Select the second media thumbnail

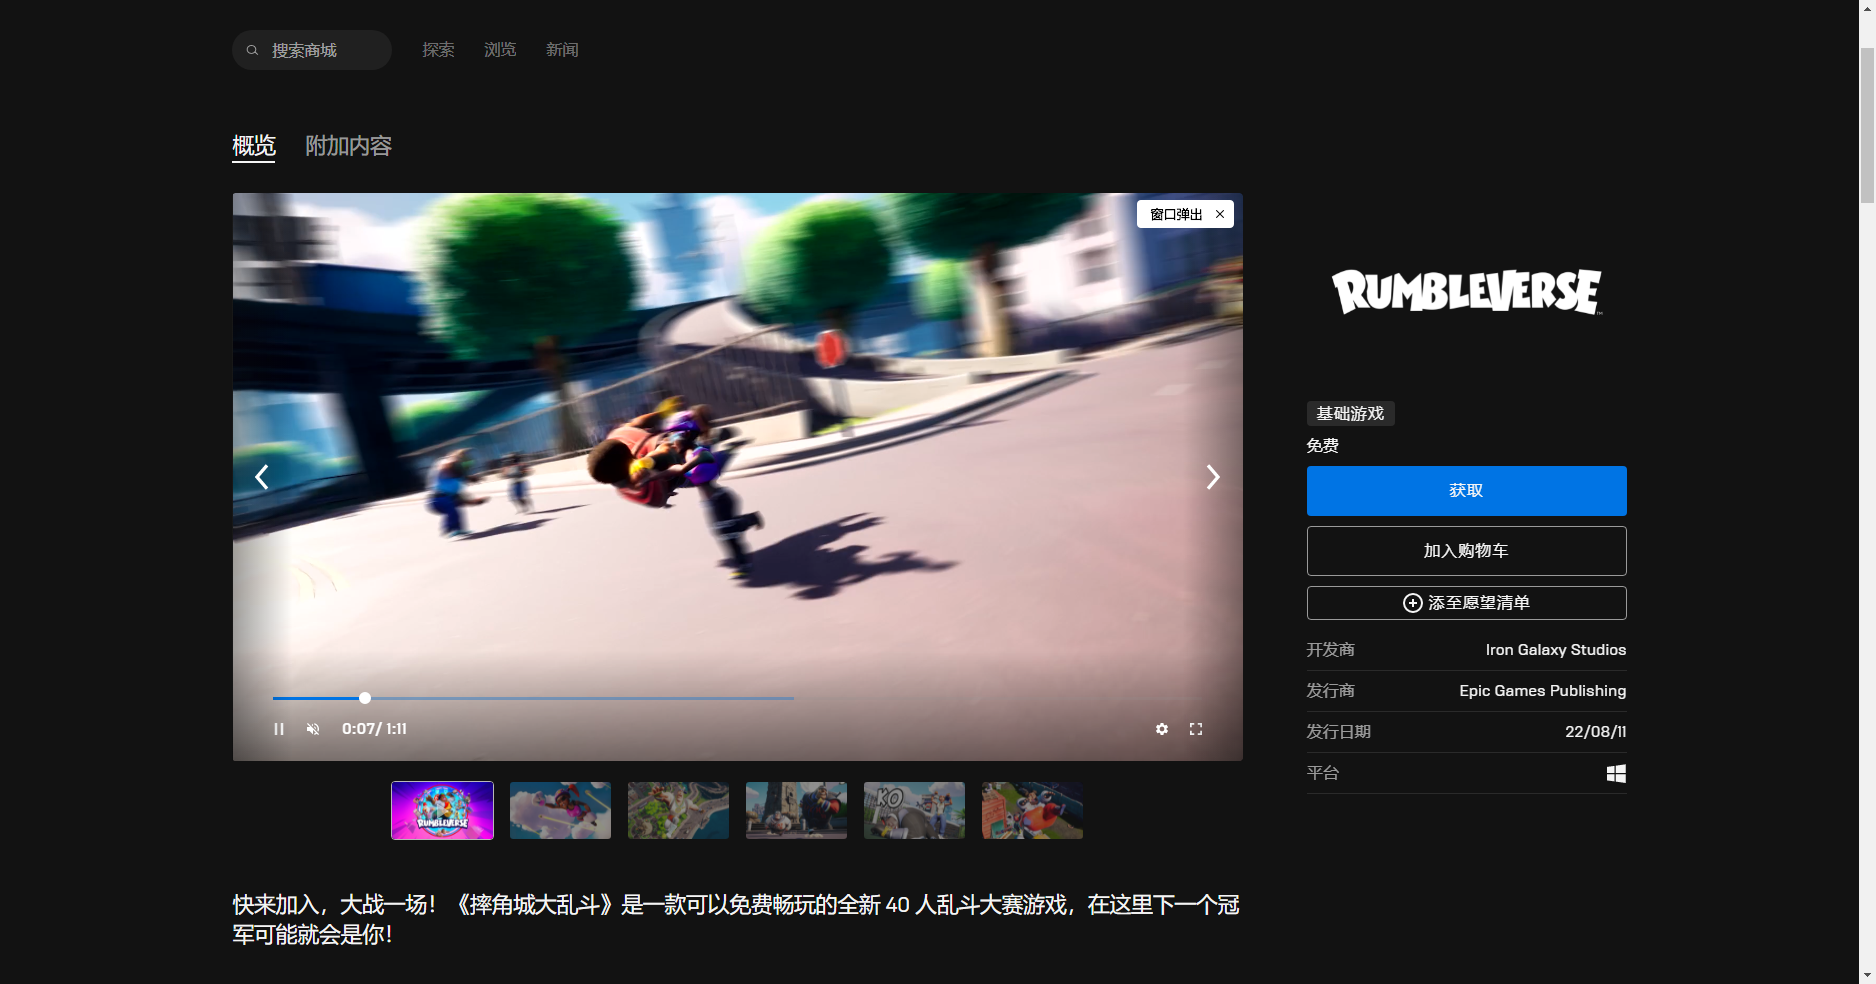(560, 810)
